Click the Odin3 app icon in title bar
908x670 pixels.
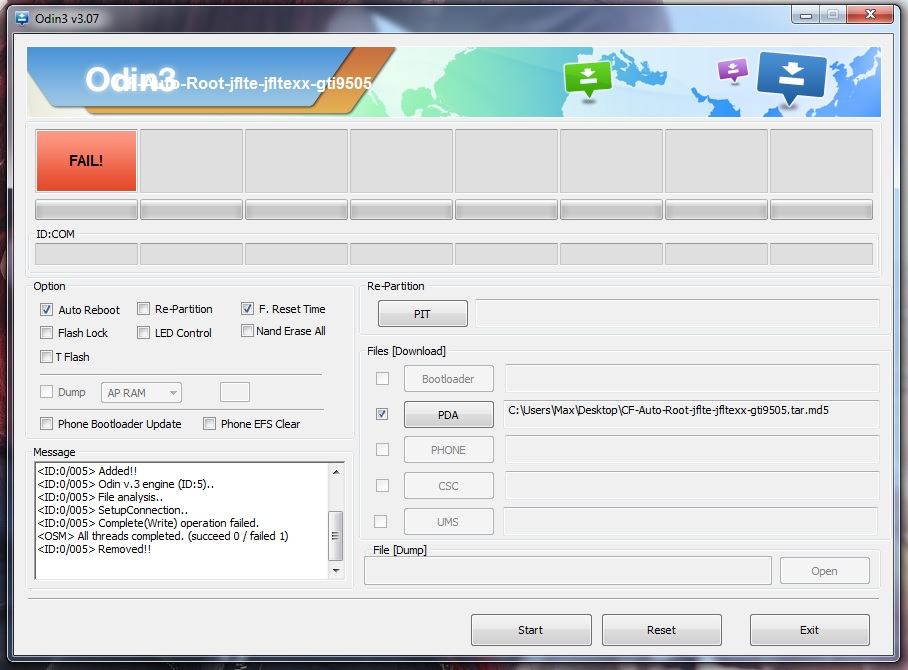[22, 18]
